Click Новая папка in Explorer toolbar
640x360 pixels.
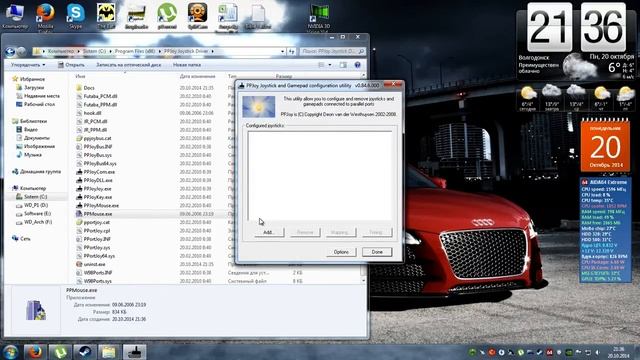click(x=187, y=65)
